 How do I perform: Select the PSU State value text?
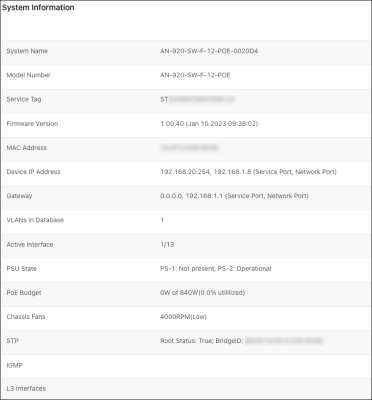[x=216, y=269]
